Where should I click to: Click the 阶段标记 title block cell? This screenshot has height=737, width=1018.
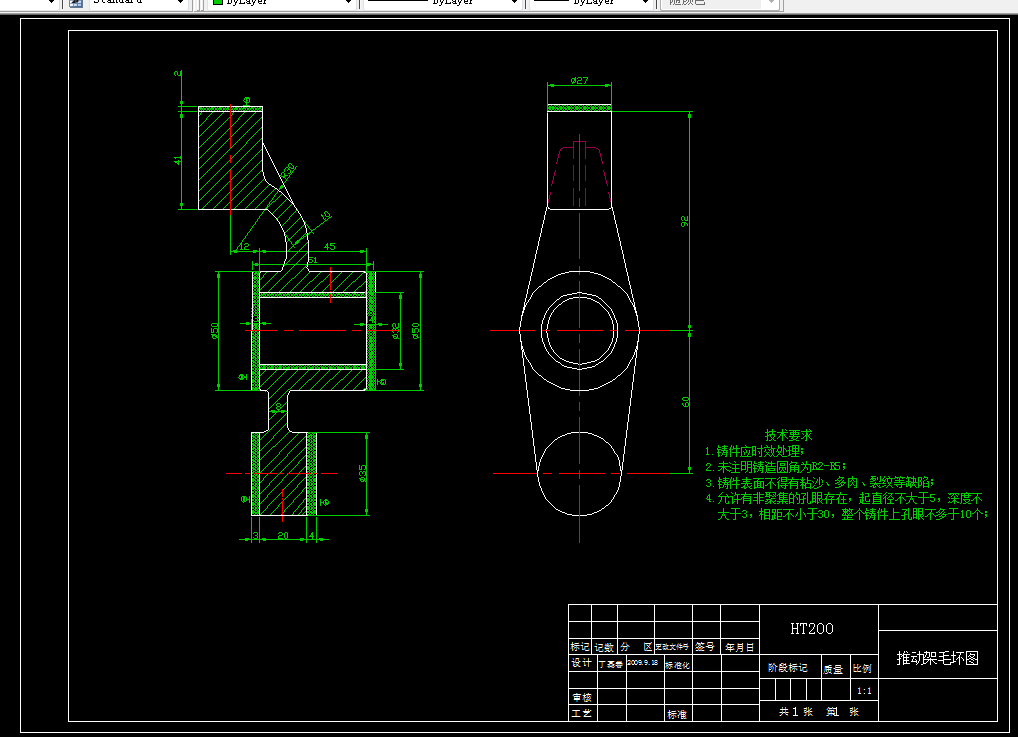tap(788, 668)
